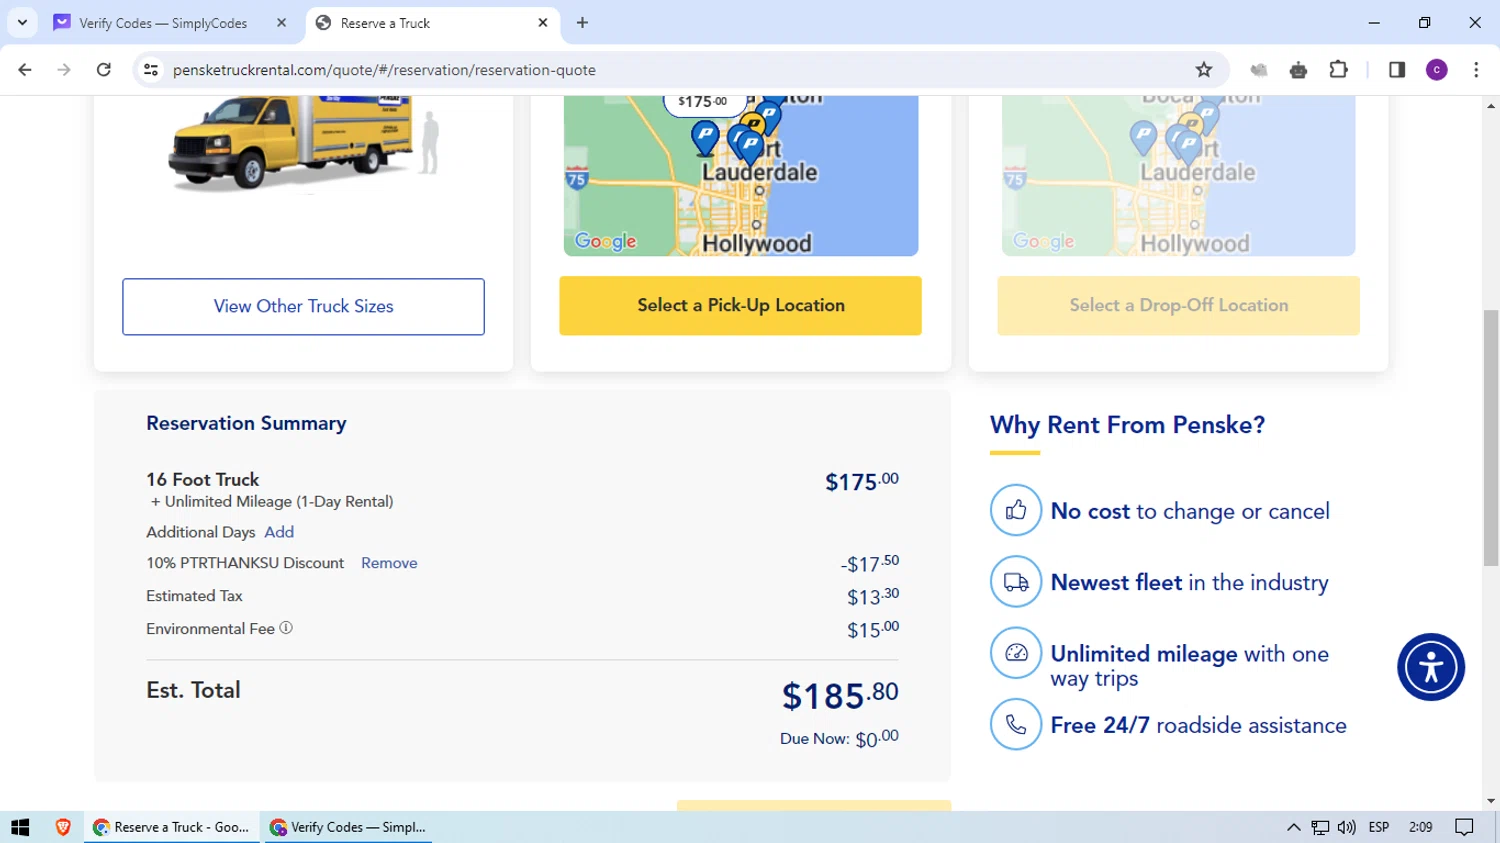Click the browser back arrow

(25, 70)
